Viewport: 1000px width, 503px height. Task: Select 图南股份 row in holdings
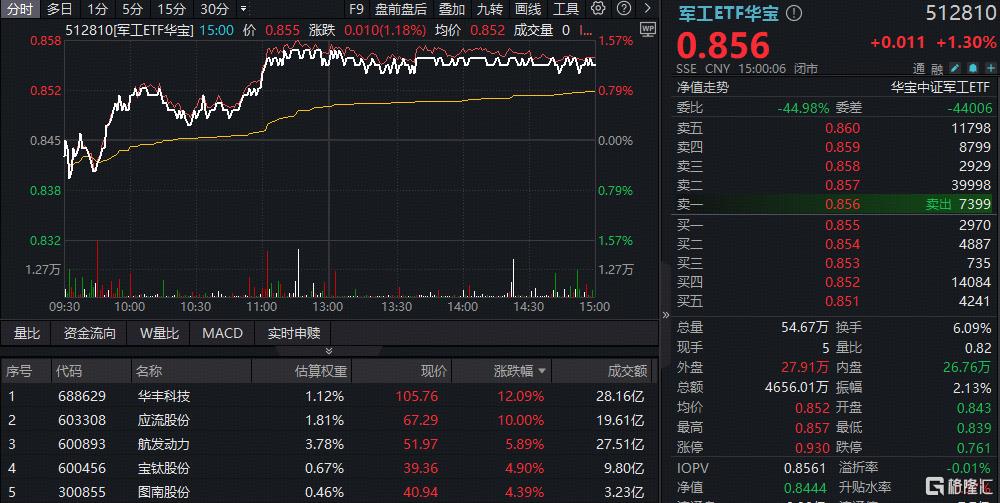(x=329, y=492)
